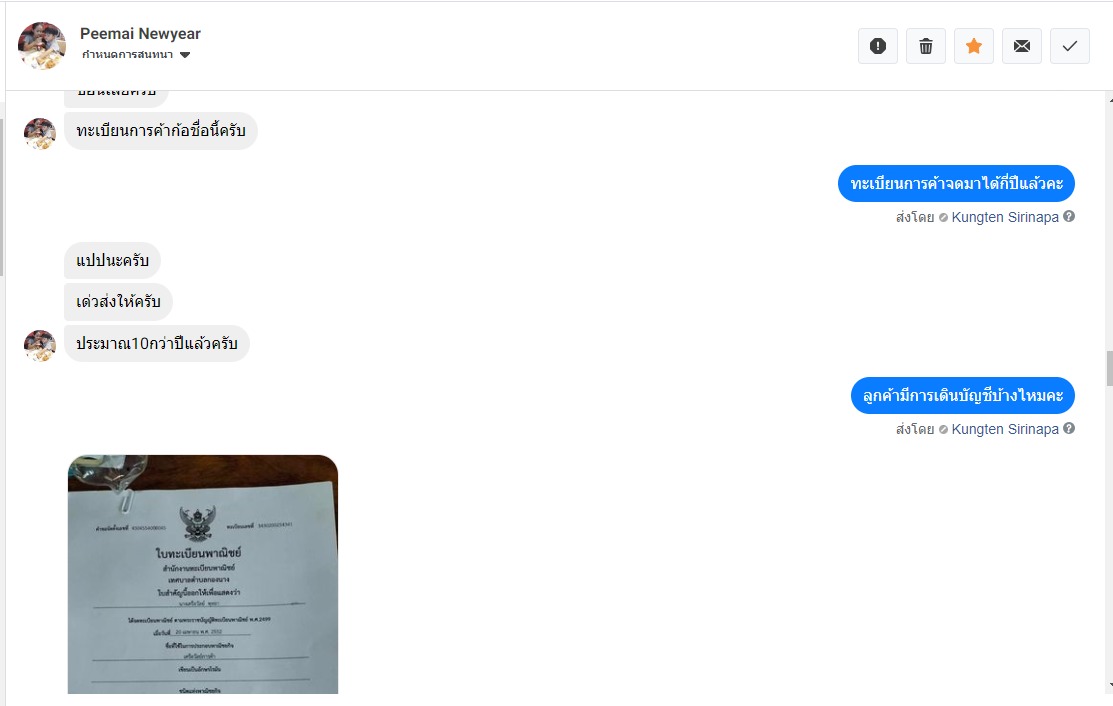Click help icon beside second Kungten Sirinapa
This screenshot has height=706, width=1113.
tap(1069, 429)
